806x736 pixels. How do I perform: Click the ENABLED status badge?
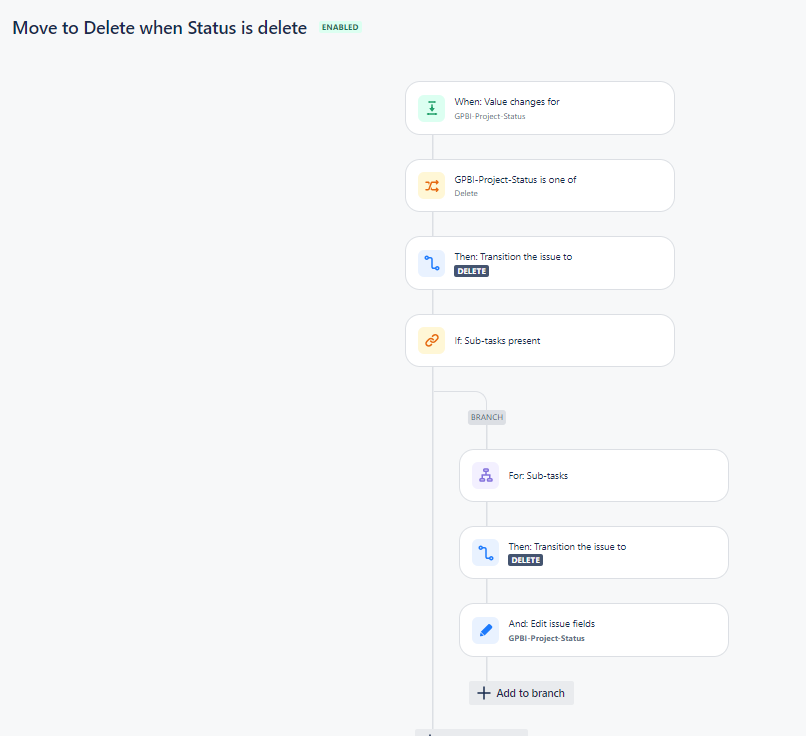click(340, 27)
